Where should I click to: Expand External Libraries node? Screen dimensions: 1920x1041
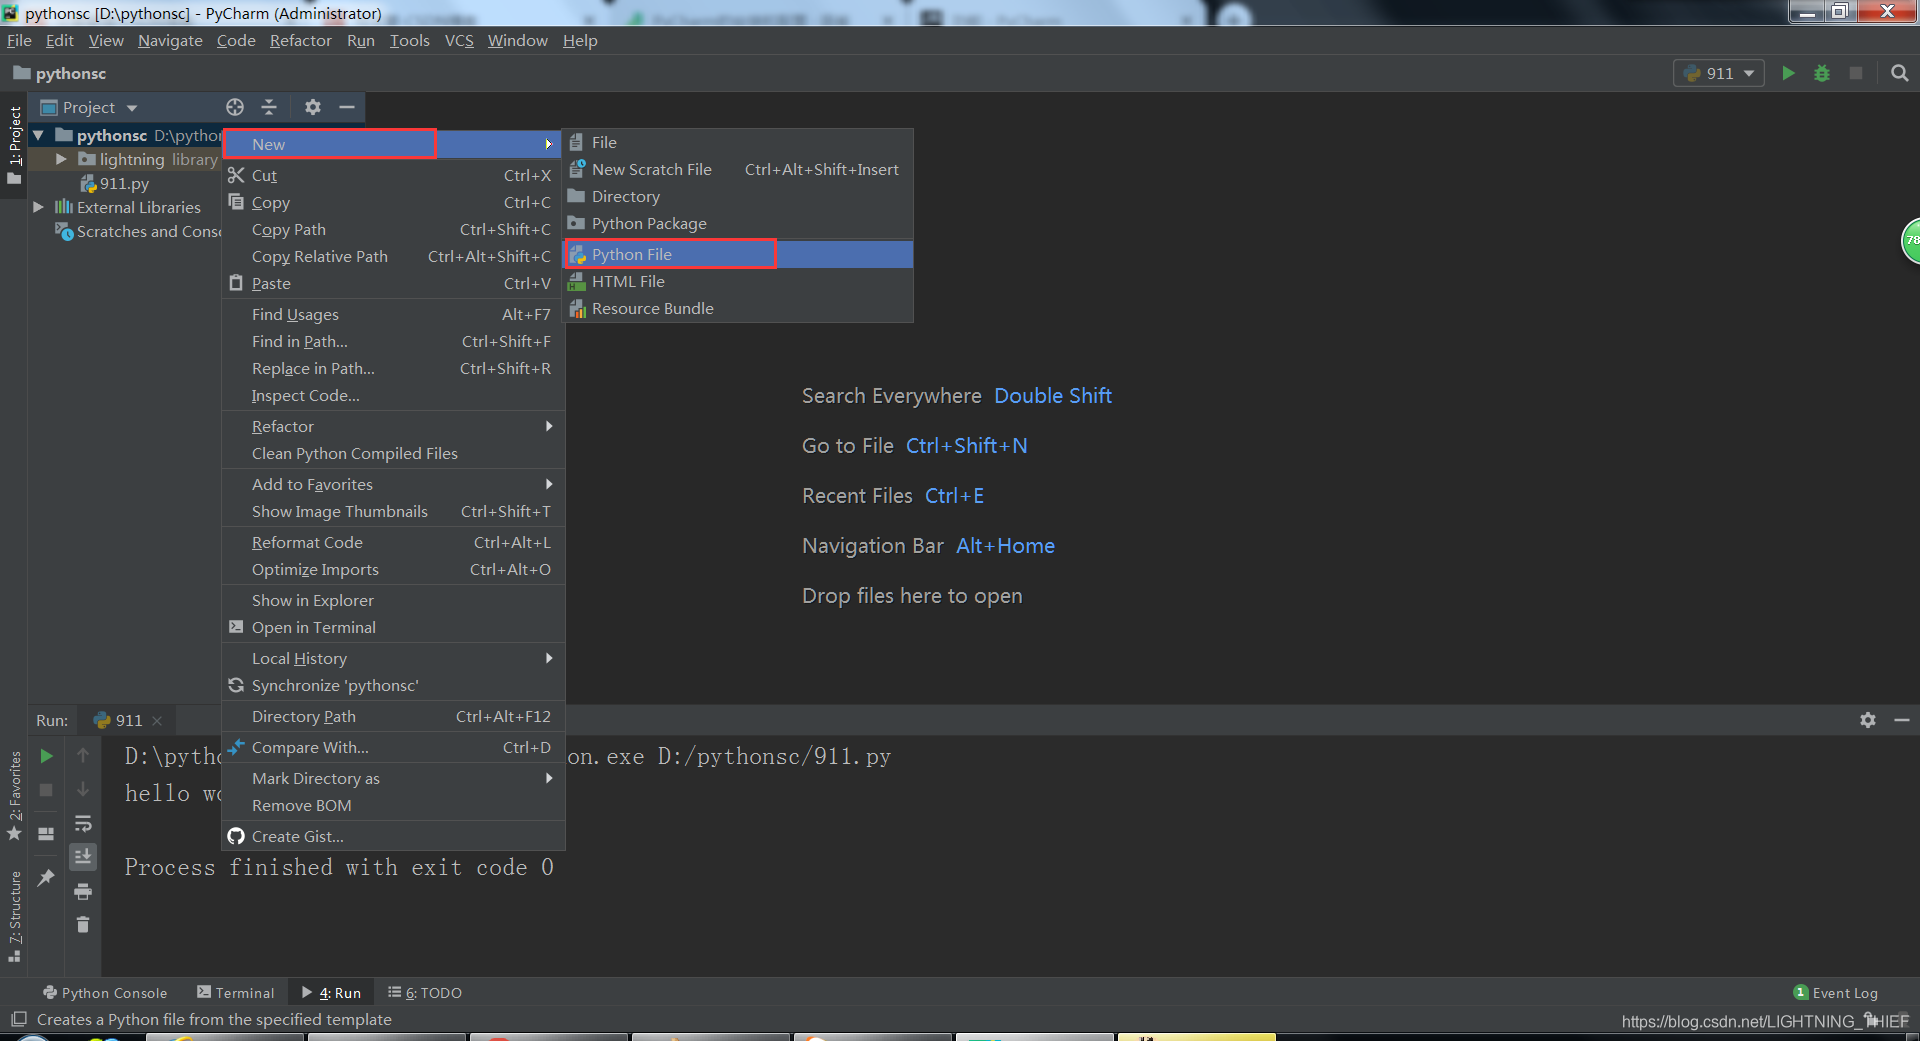click(38, 207)
